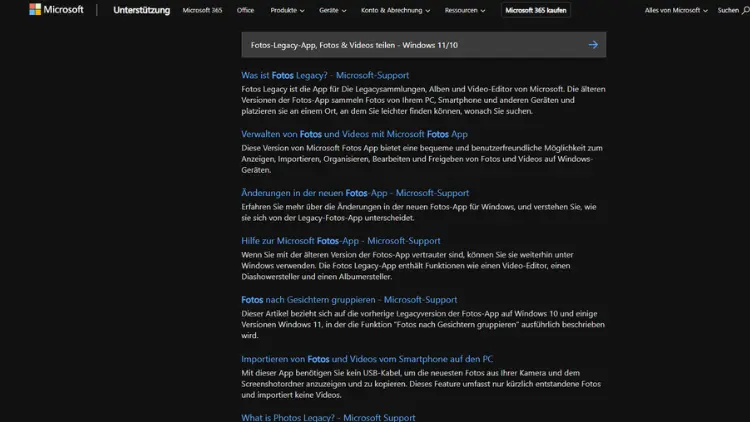Open the Unterstützung home link
Screen dimensions: 750x422
142,10
